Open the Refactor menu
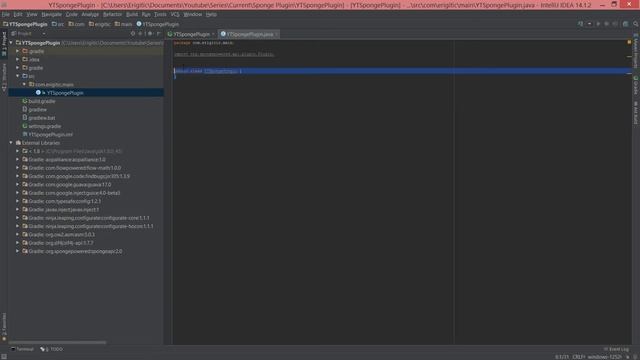This screenshot has width=640, height=360. [113, 14]
